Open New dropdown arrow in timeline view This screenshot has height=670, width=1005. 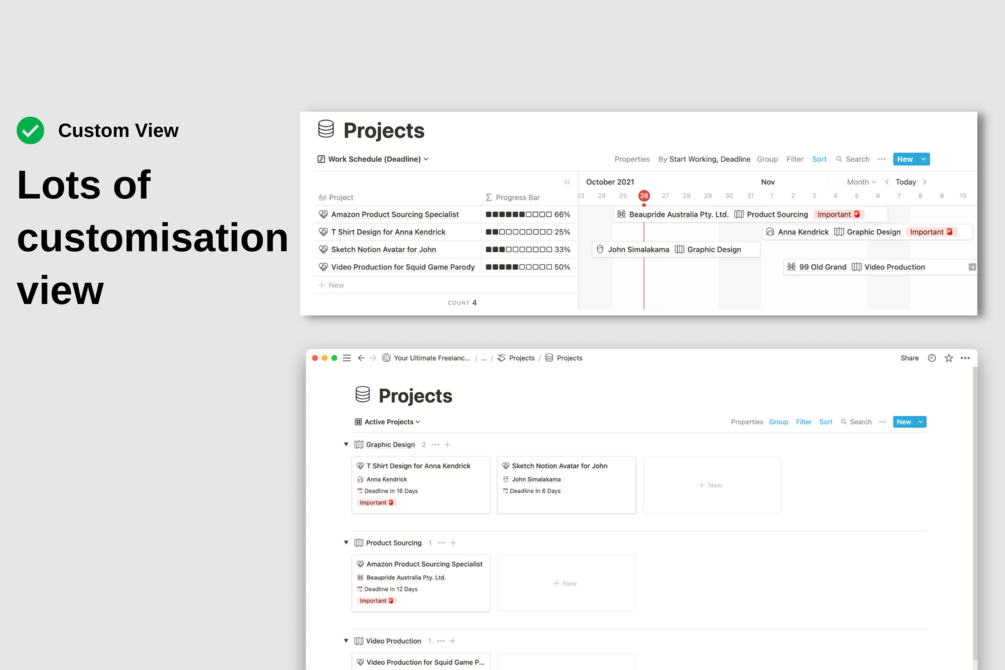point(924,159)
